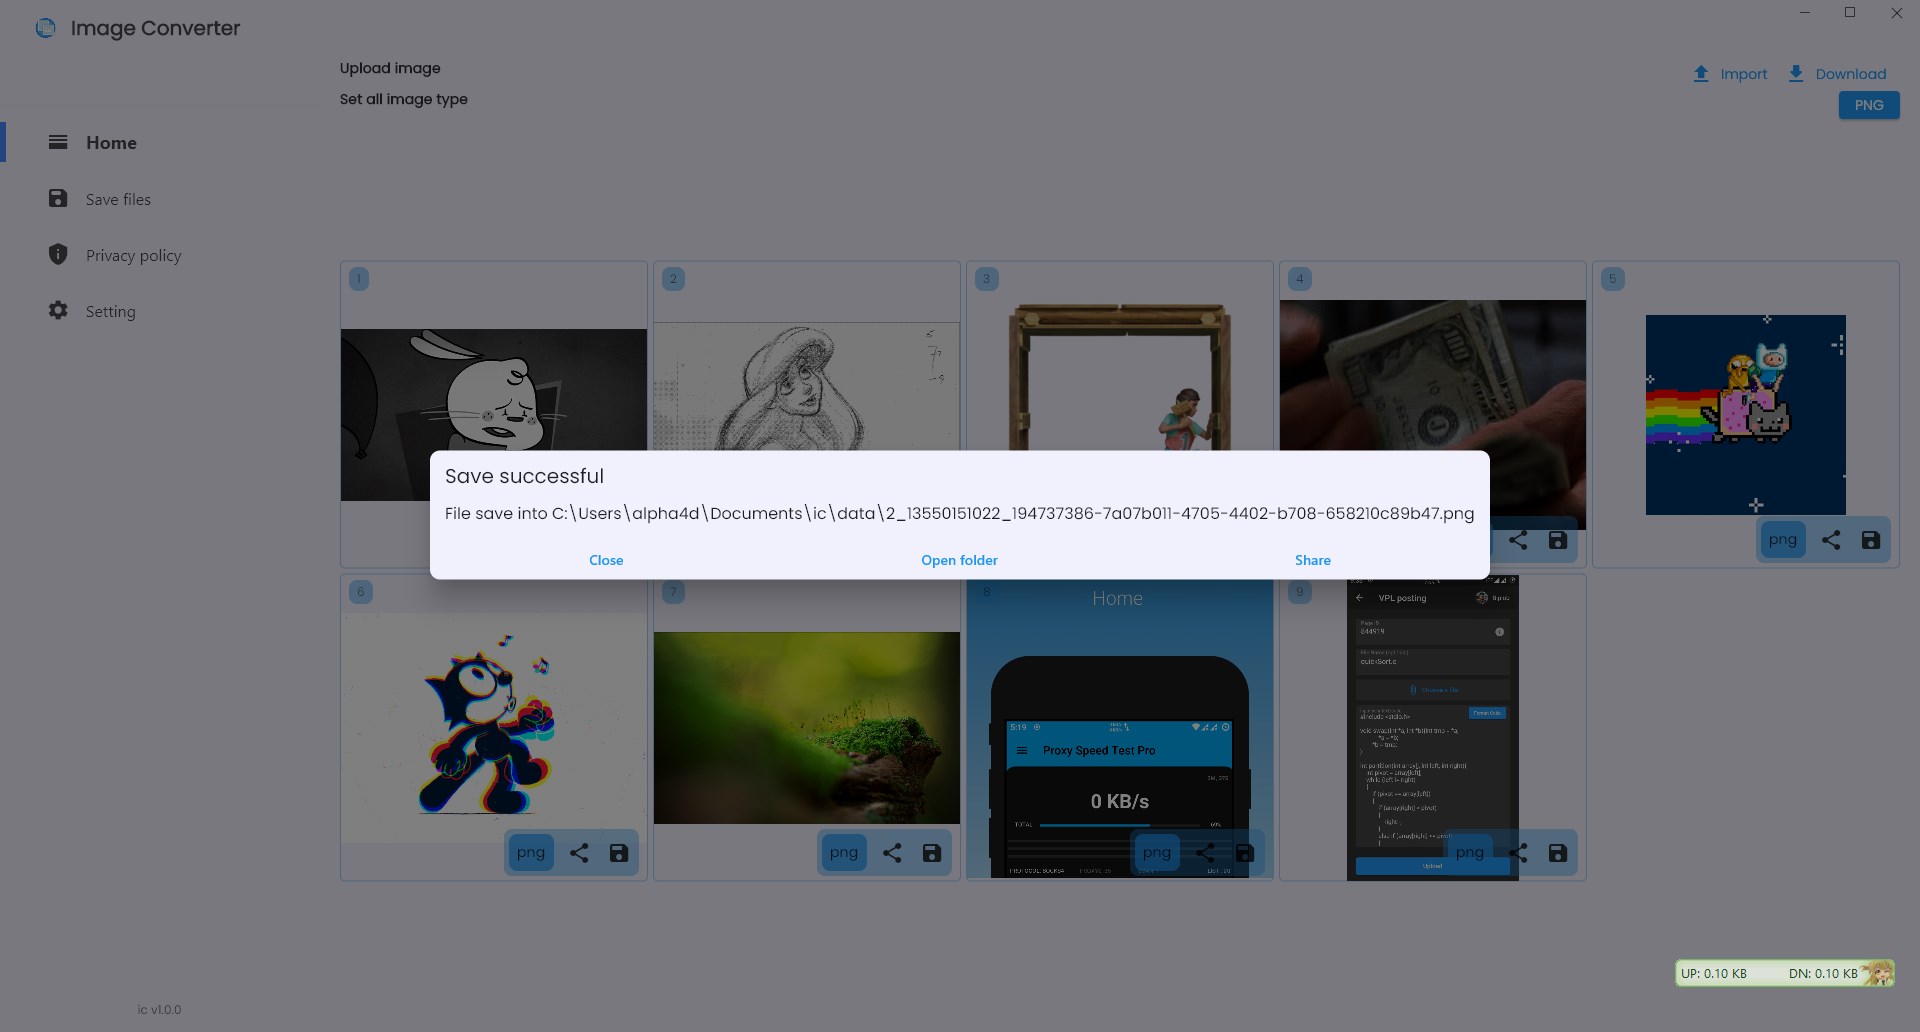Select the Nyan Cat thumbnail in card 5
Image resolution: width=1920 pixels, height=1032 pixels.
click(x=1745, y=415)
